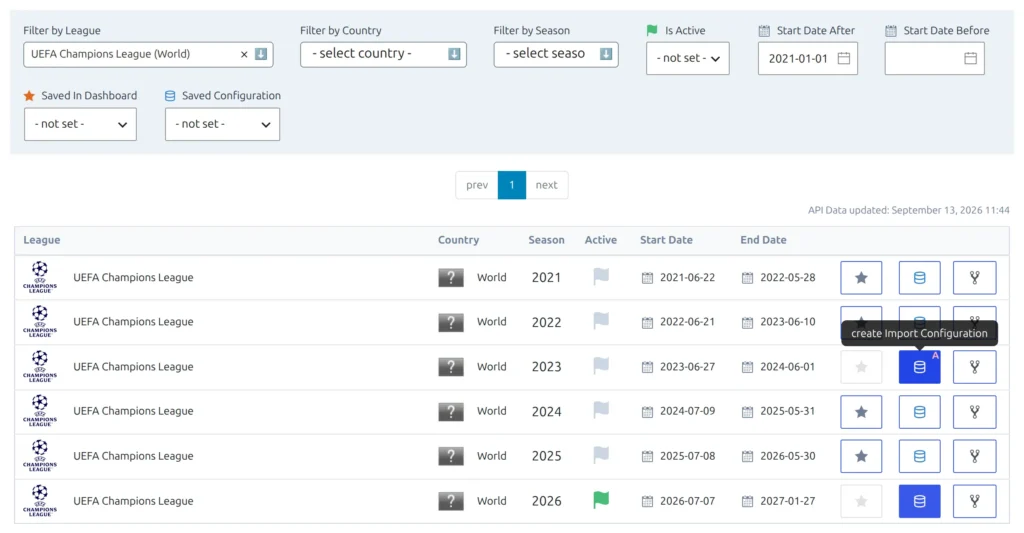This screenshot has height=533, width=1024.
Task: Click start date 2025-07-08
Action: coord(687,456)
